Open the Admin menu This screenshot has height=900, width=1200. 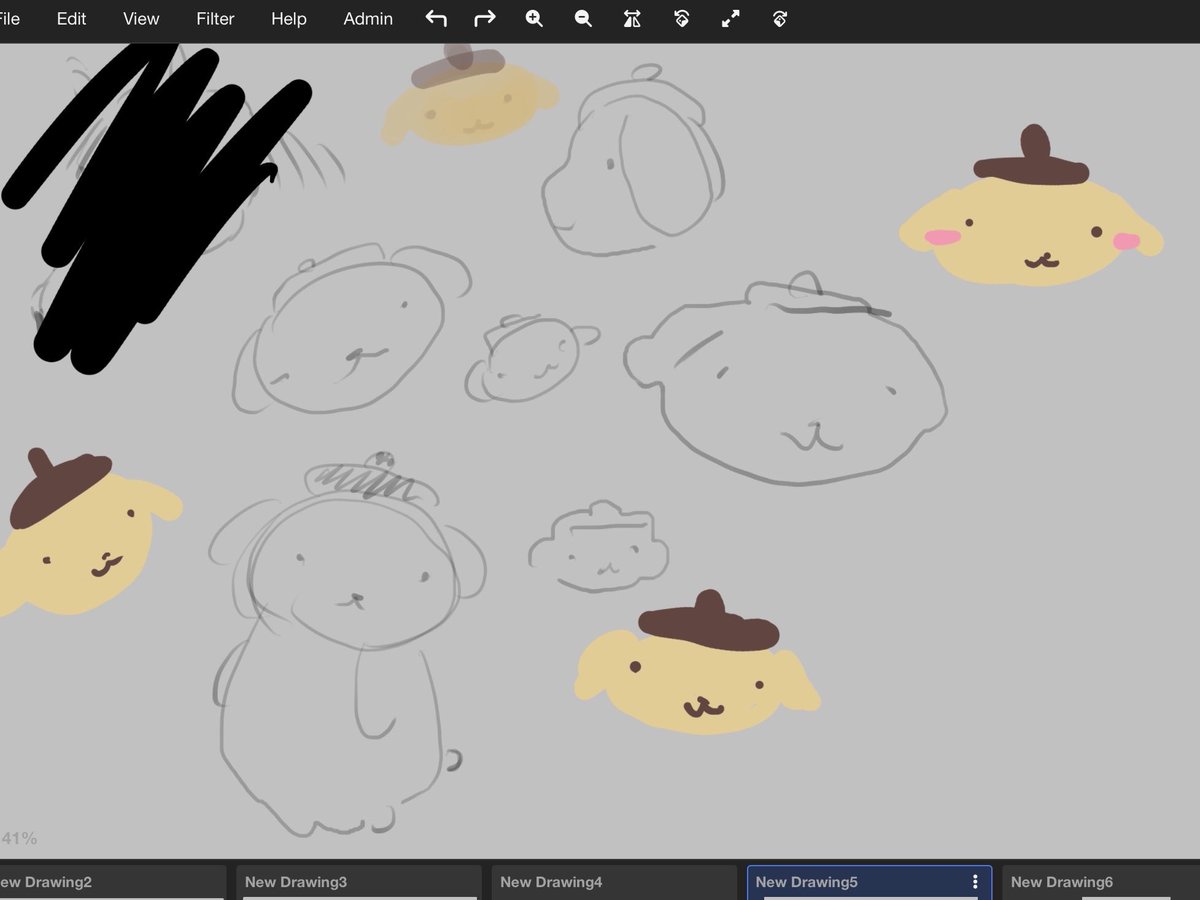point(368,19)
